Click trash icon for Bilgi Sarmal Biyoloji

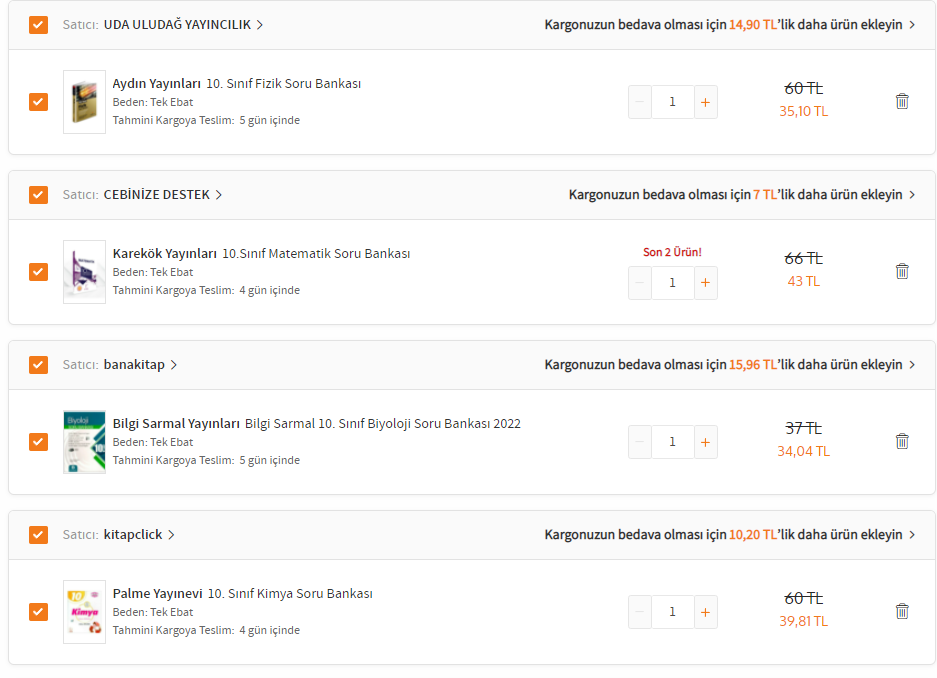902,441
